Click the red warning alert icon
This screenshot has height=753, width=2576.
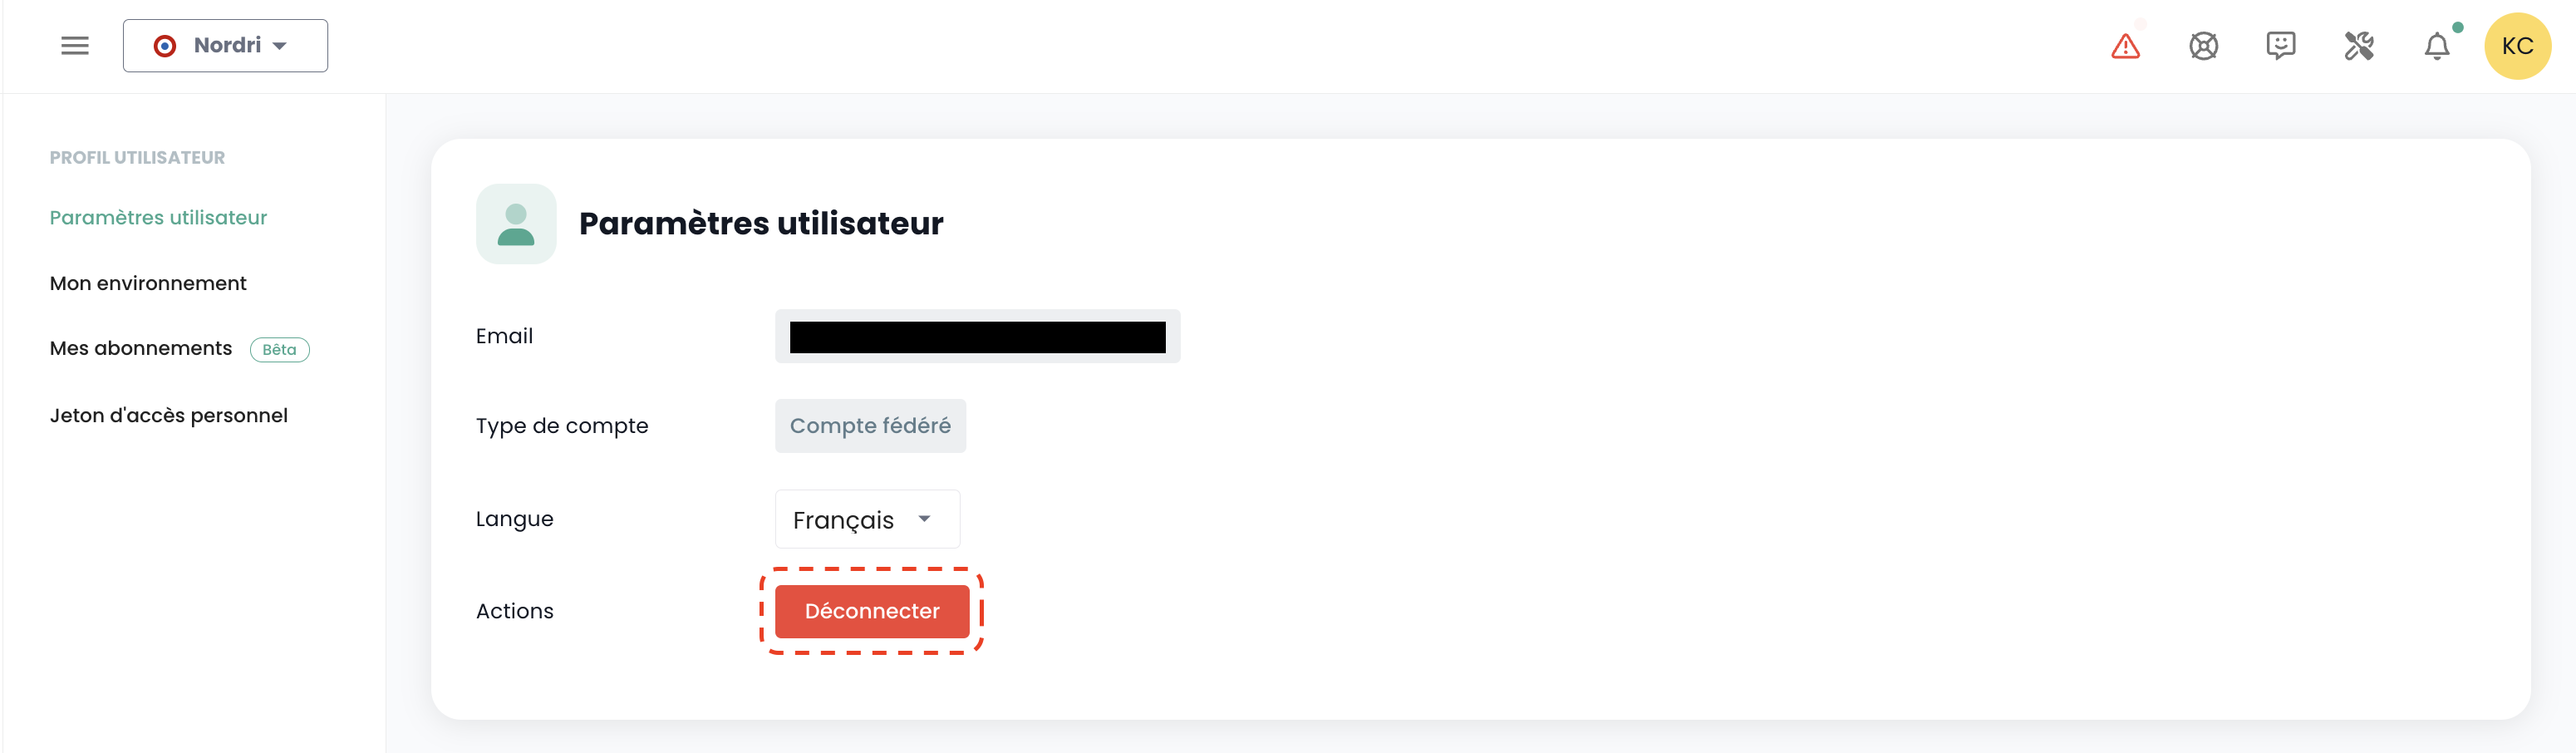[2125, 46]
